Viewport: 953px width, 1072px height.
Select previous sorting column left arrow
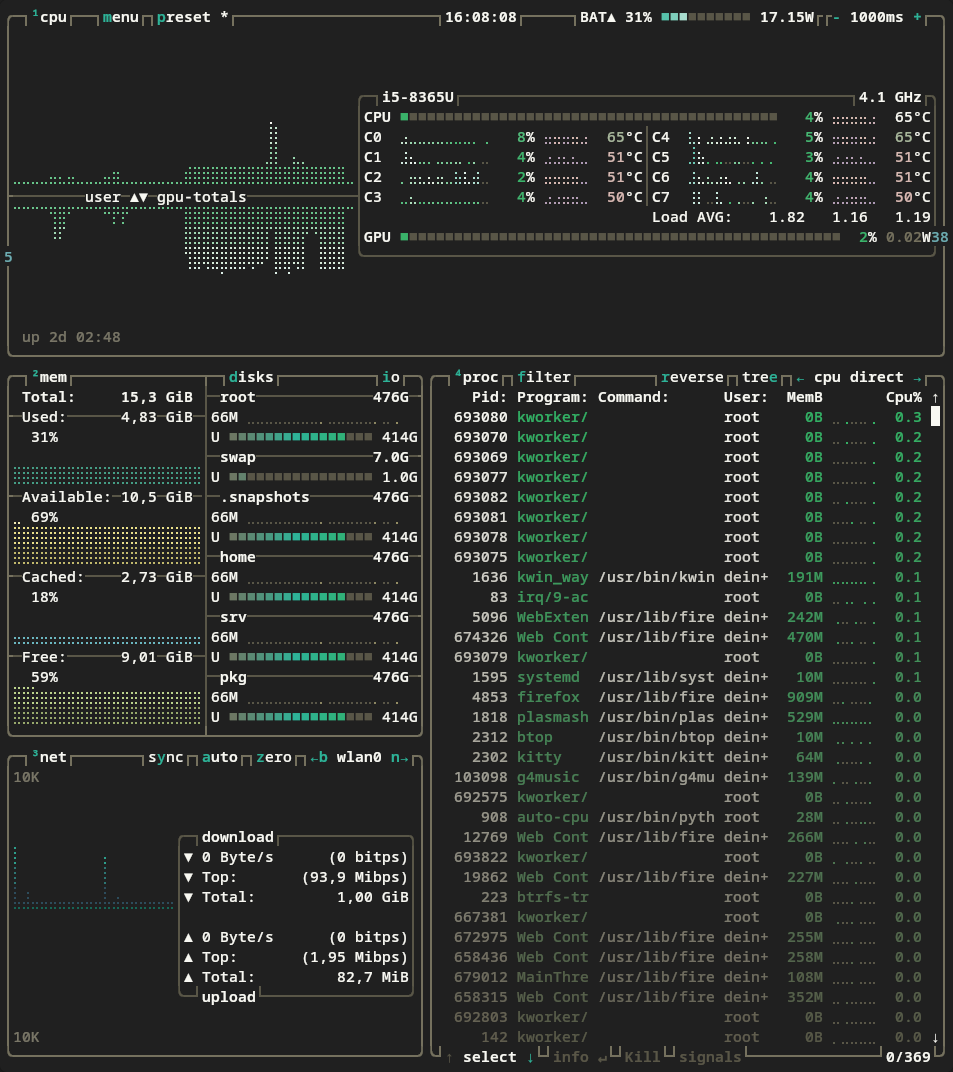(800, 377)
